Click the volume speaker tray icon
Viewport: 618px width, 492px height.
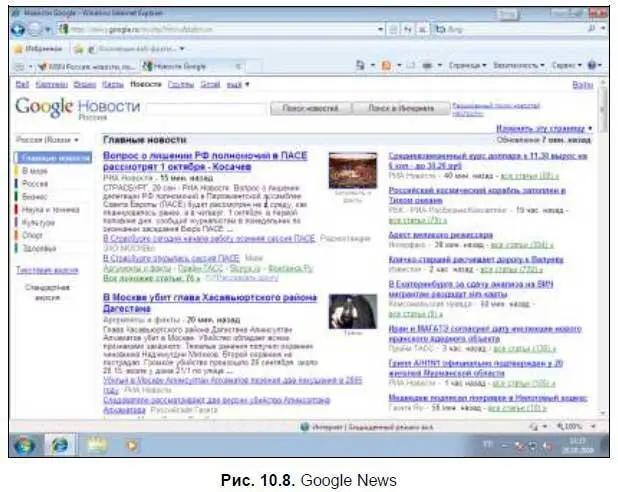coord(547,446)
